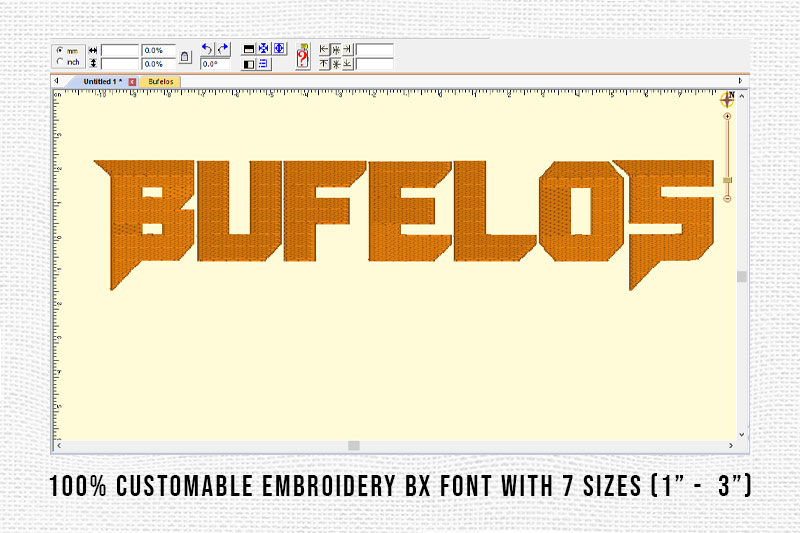Click the upper alignment value field
The image size is (800, 533).
tap(374, 49)
